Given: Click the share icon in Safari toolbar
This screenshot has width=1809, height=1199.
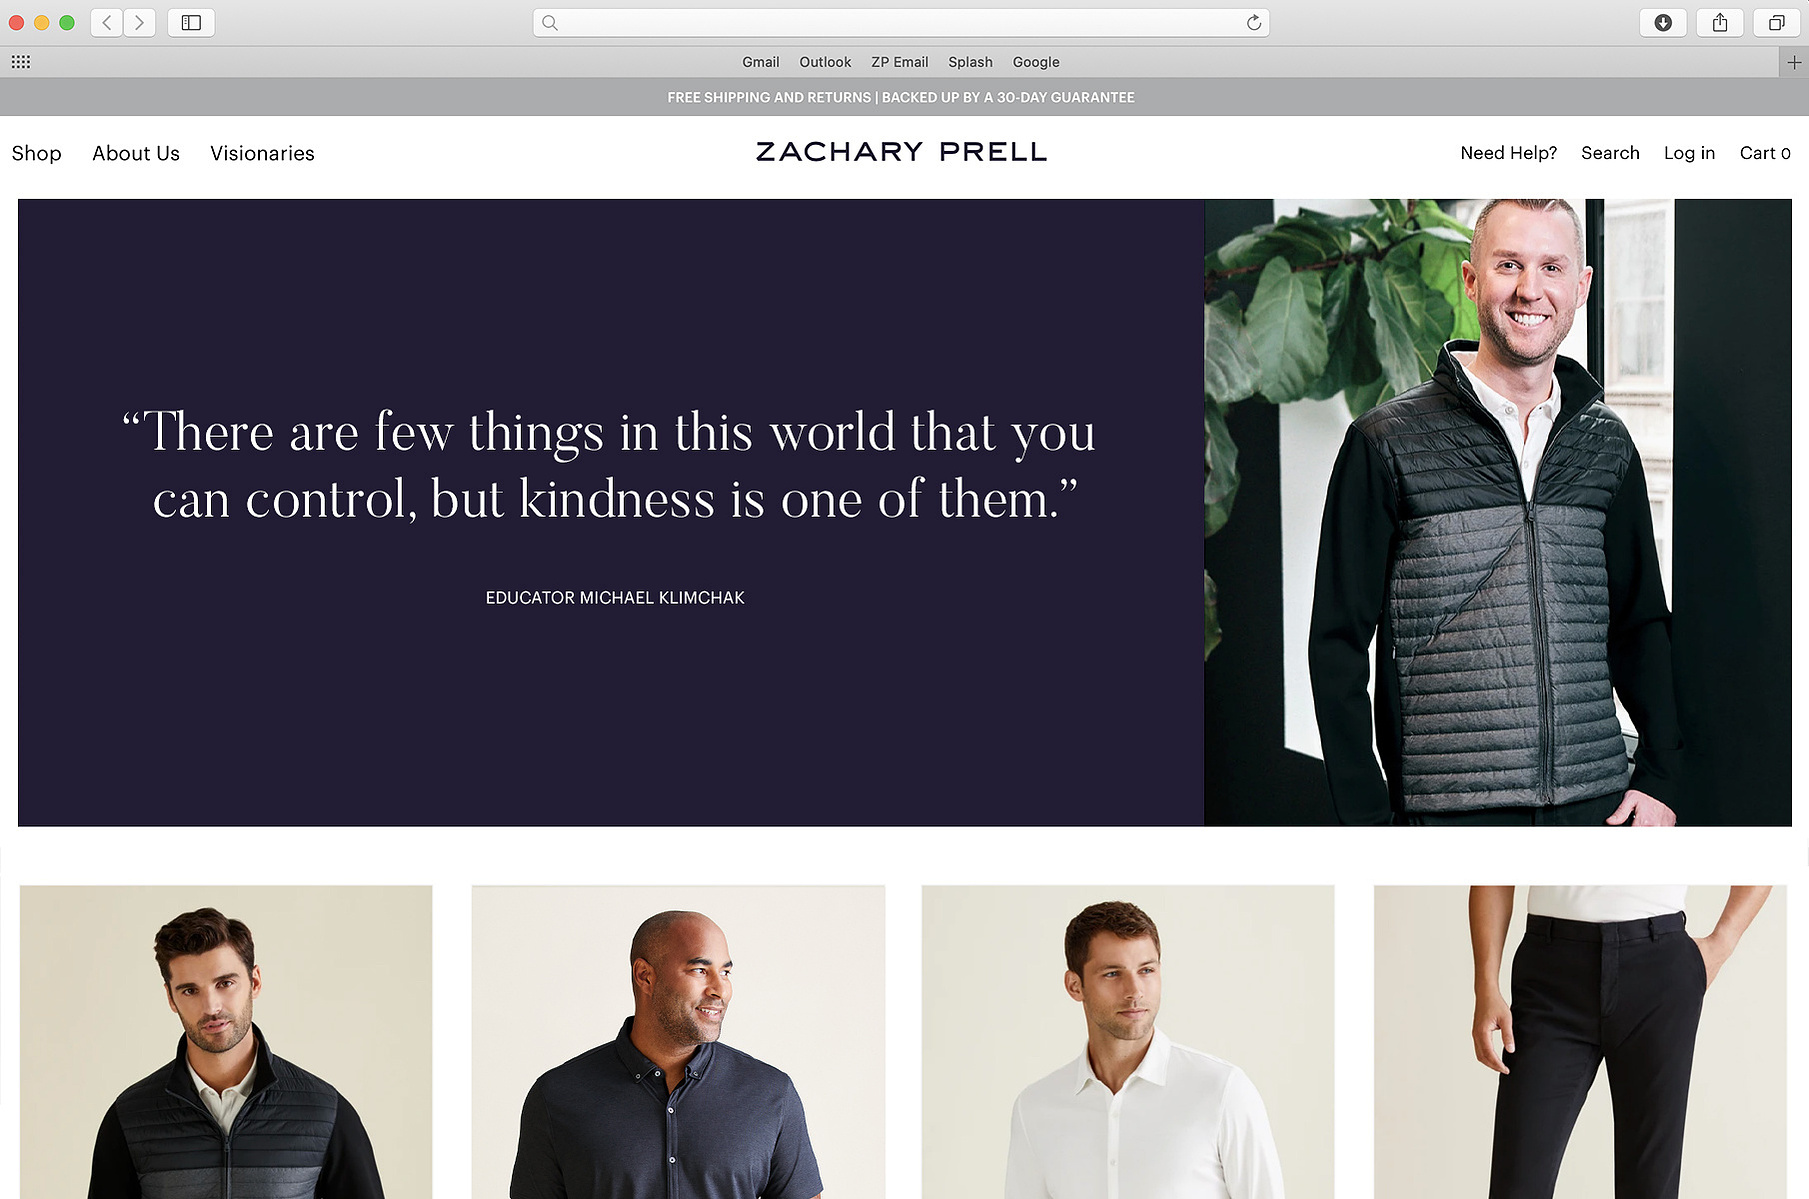Looking at the screenshot, I should click(1720, 22).
